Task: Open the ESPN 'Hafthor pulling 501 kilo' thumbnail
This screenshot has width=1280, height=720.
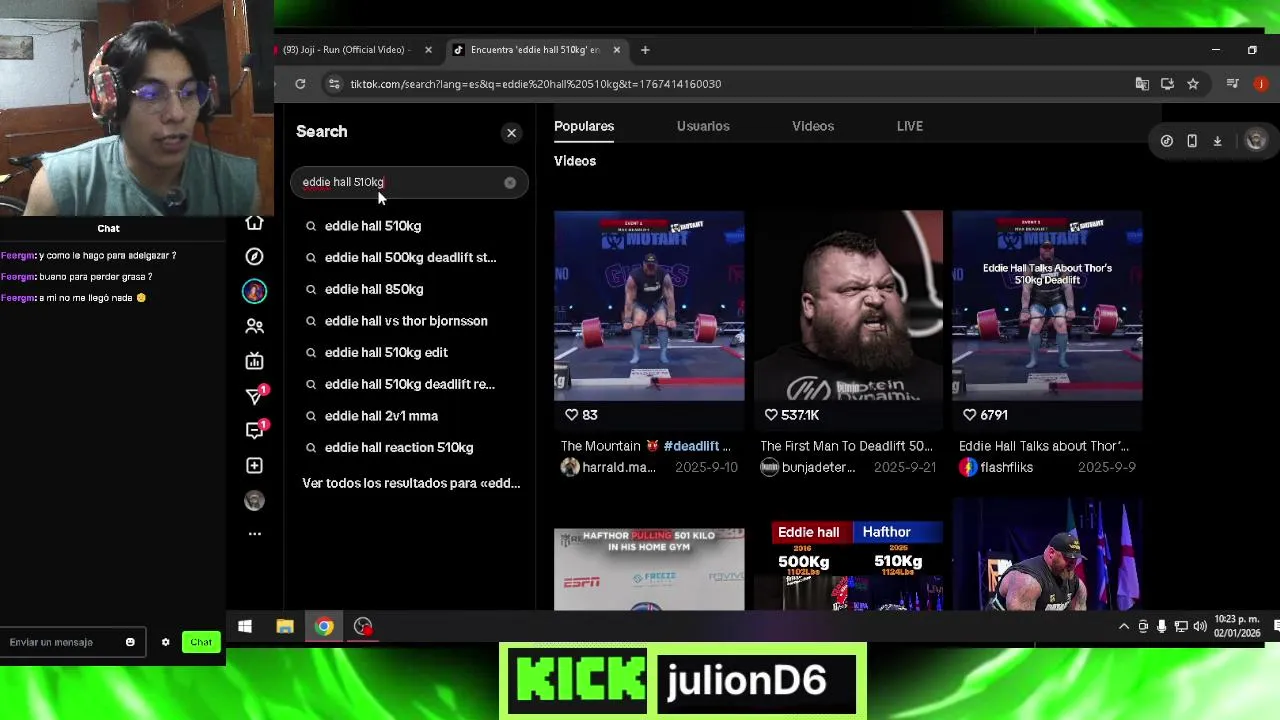Action: (x=649, y=569)
